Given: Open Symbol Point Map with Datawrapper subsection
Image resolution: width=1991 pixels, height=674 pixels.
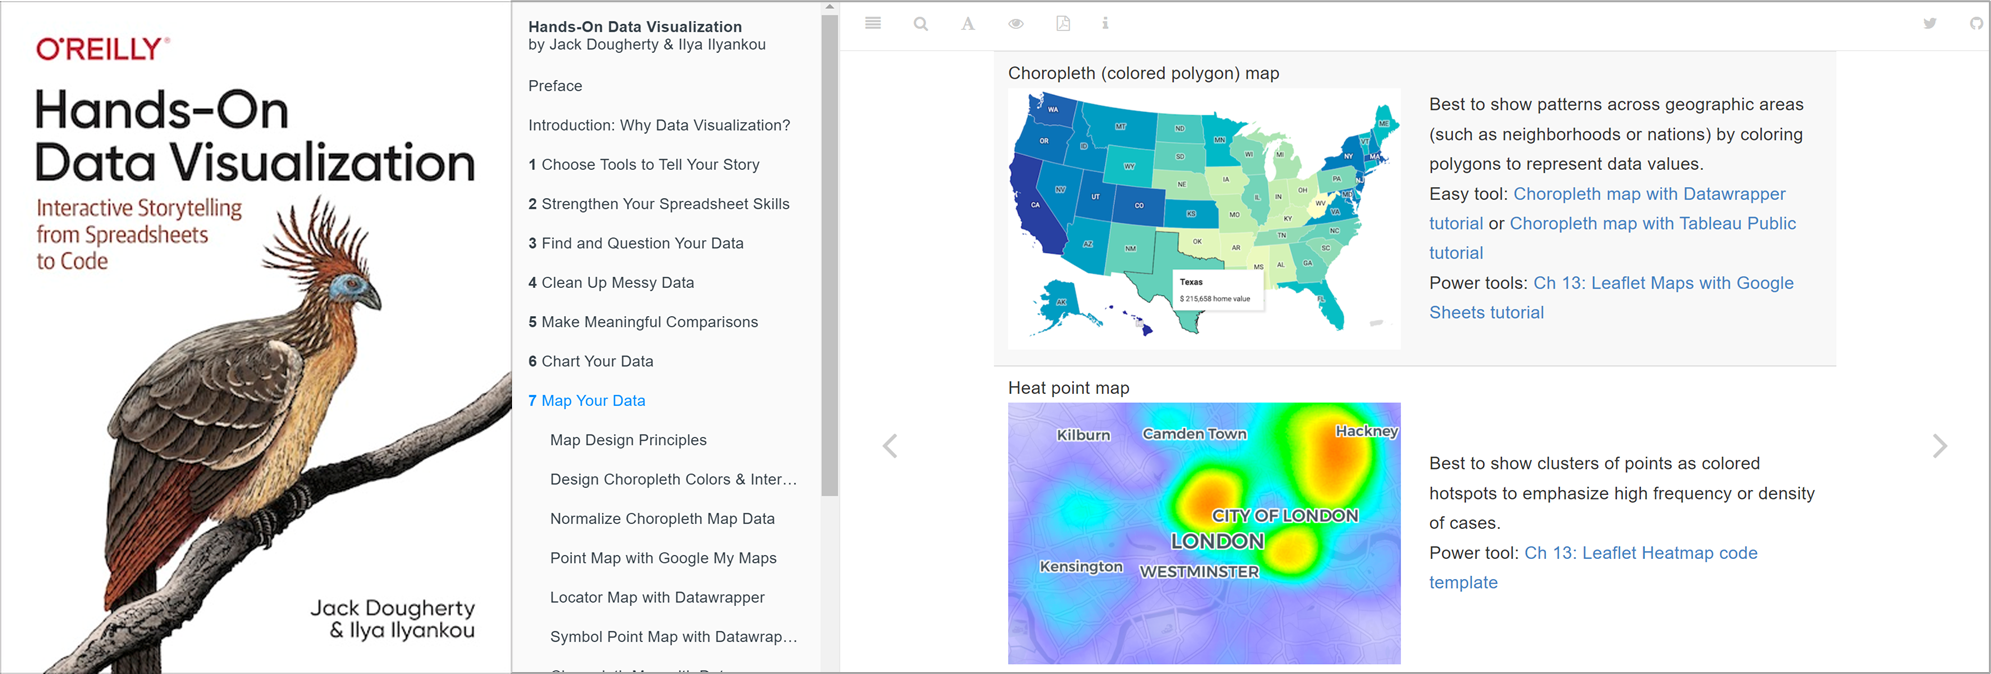Looking at the screenshot, I should pyautogui.click(x=673, y=636).
